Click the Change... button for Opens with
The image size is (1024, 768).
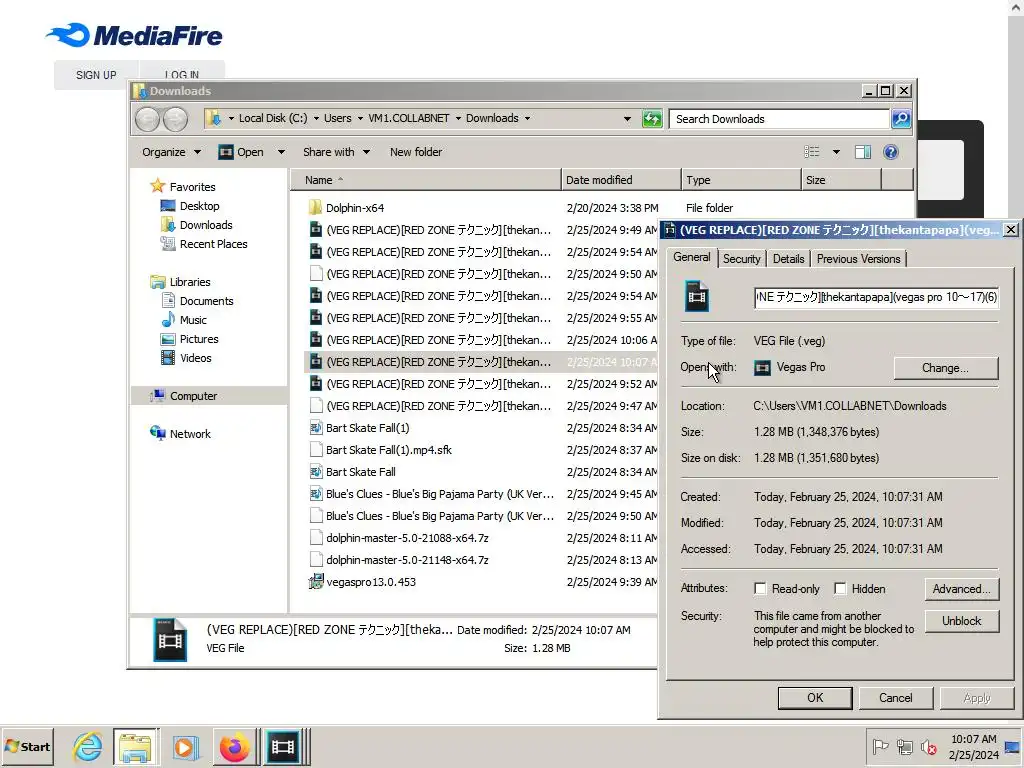(945, 368)
